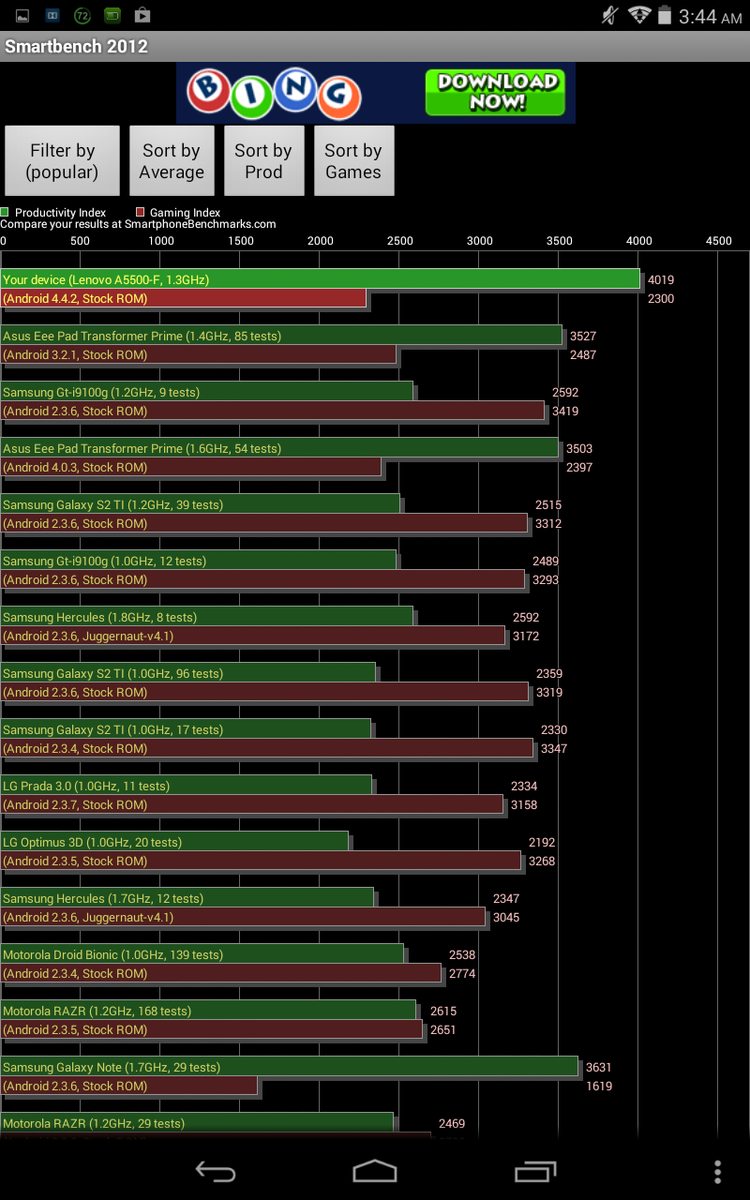The height and width of the screenshot is (1200, 750).
Task: Tap the battery status icon
Action: 665,15
